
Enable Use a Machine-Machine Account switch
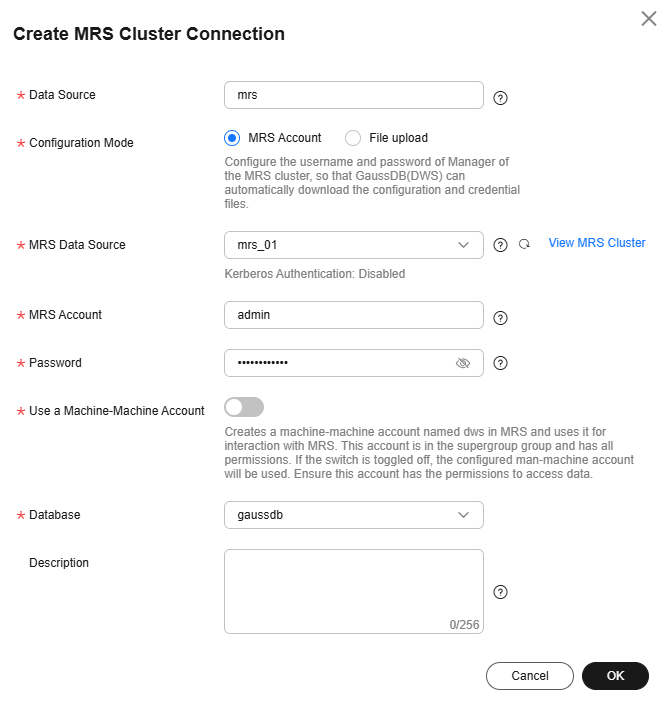point(244,407)
